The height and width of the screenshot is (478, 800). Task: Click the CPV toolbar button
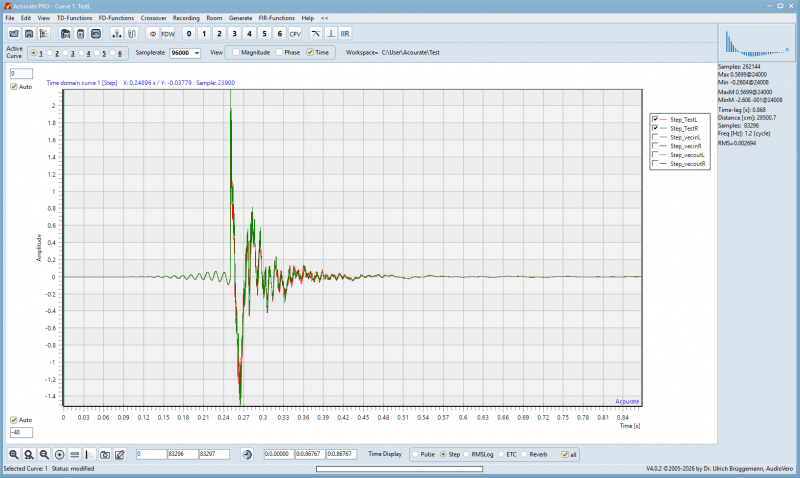coord(295,34)
